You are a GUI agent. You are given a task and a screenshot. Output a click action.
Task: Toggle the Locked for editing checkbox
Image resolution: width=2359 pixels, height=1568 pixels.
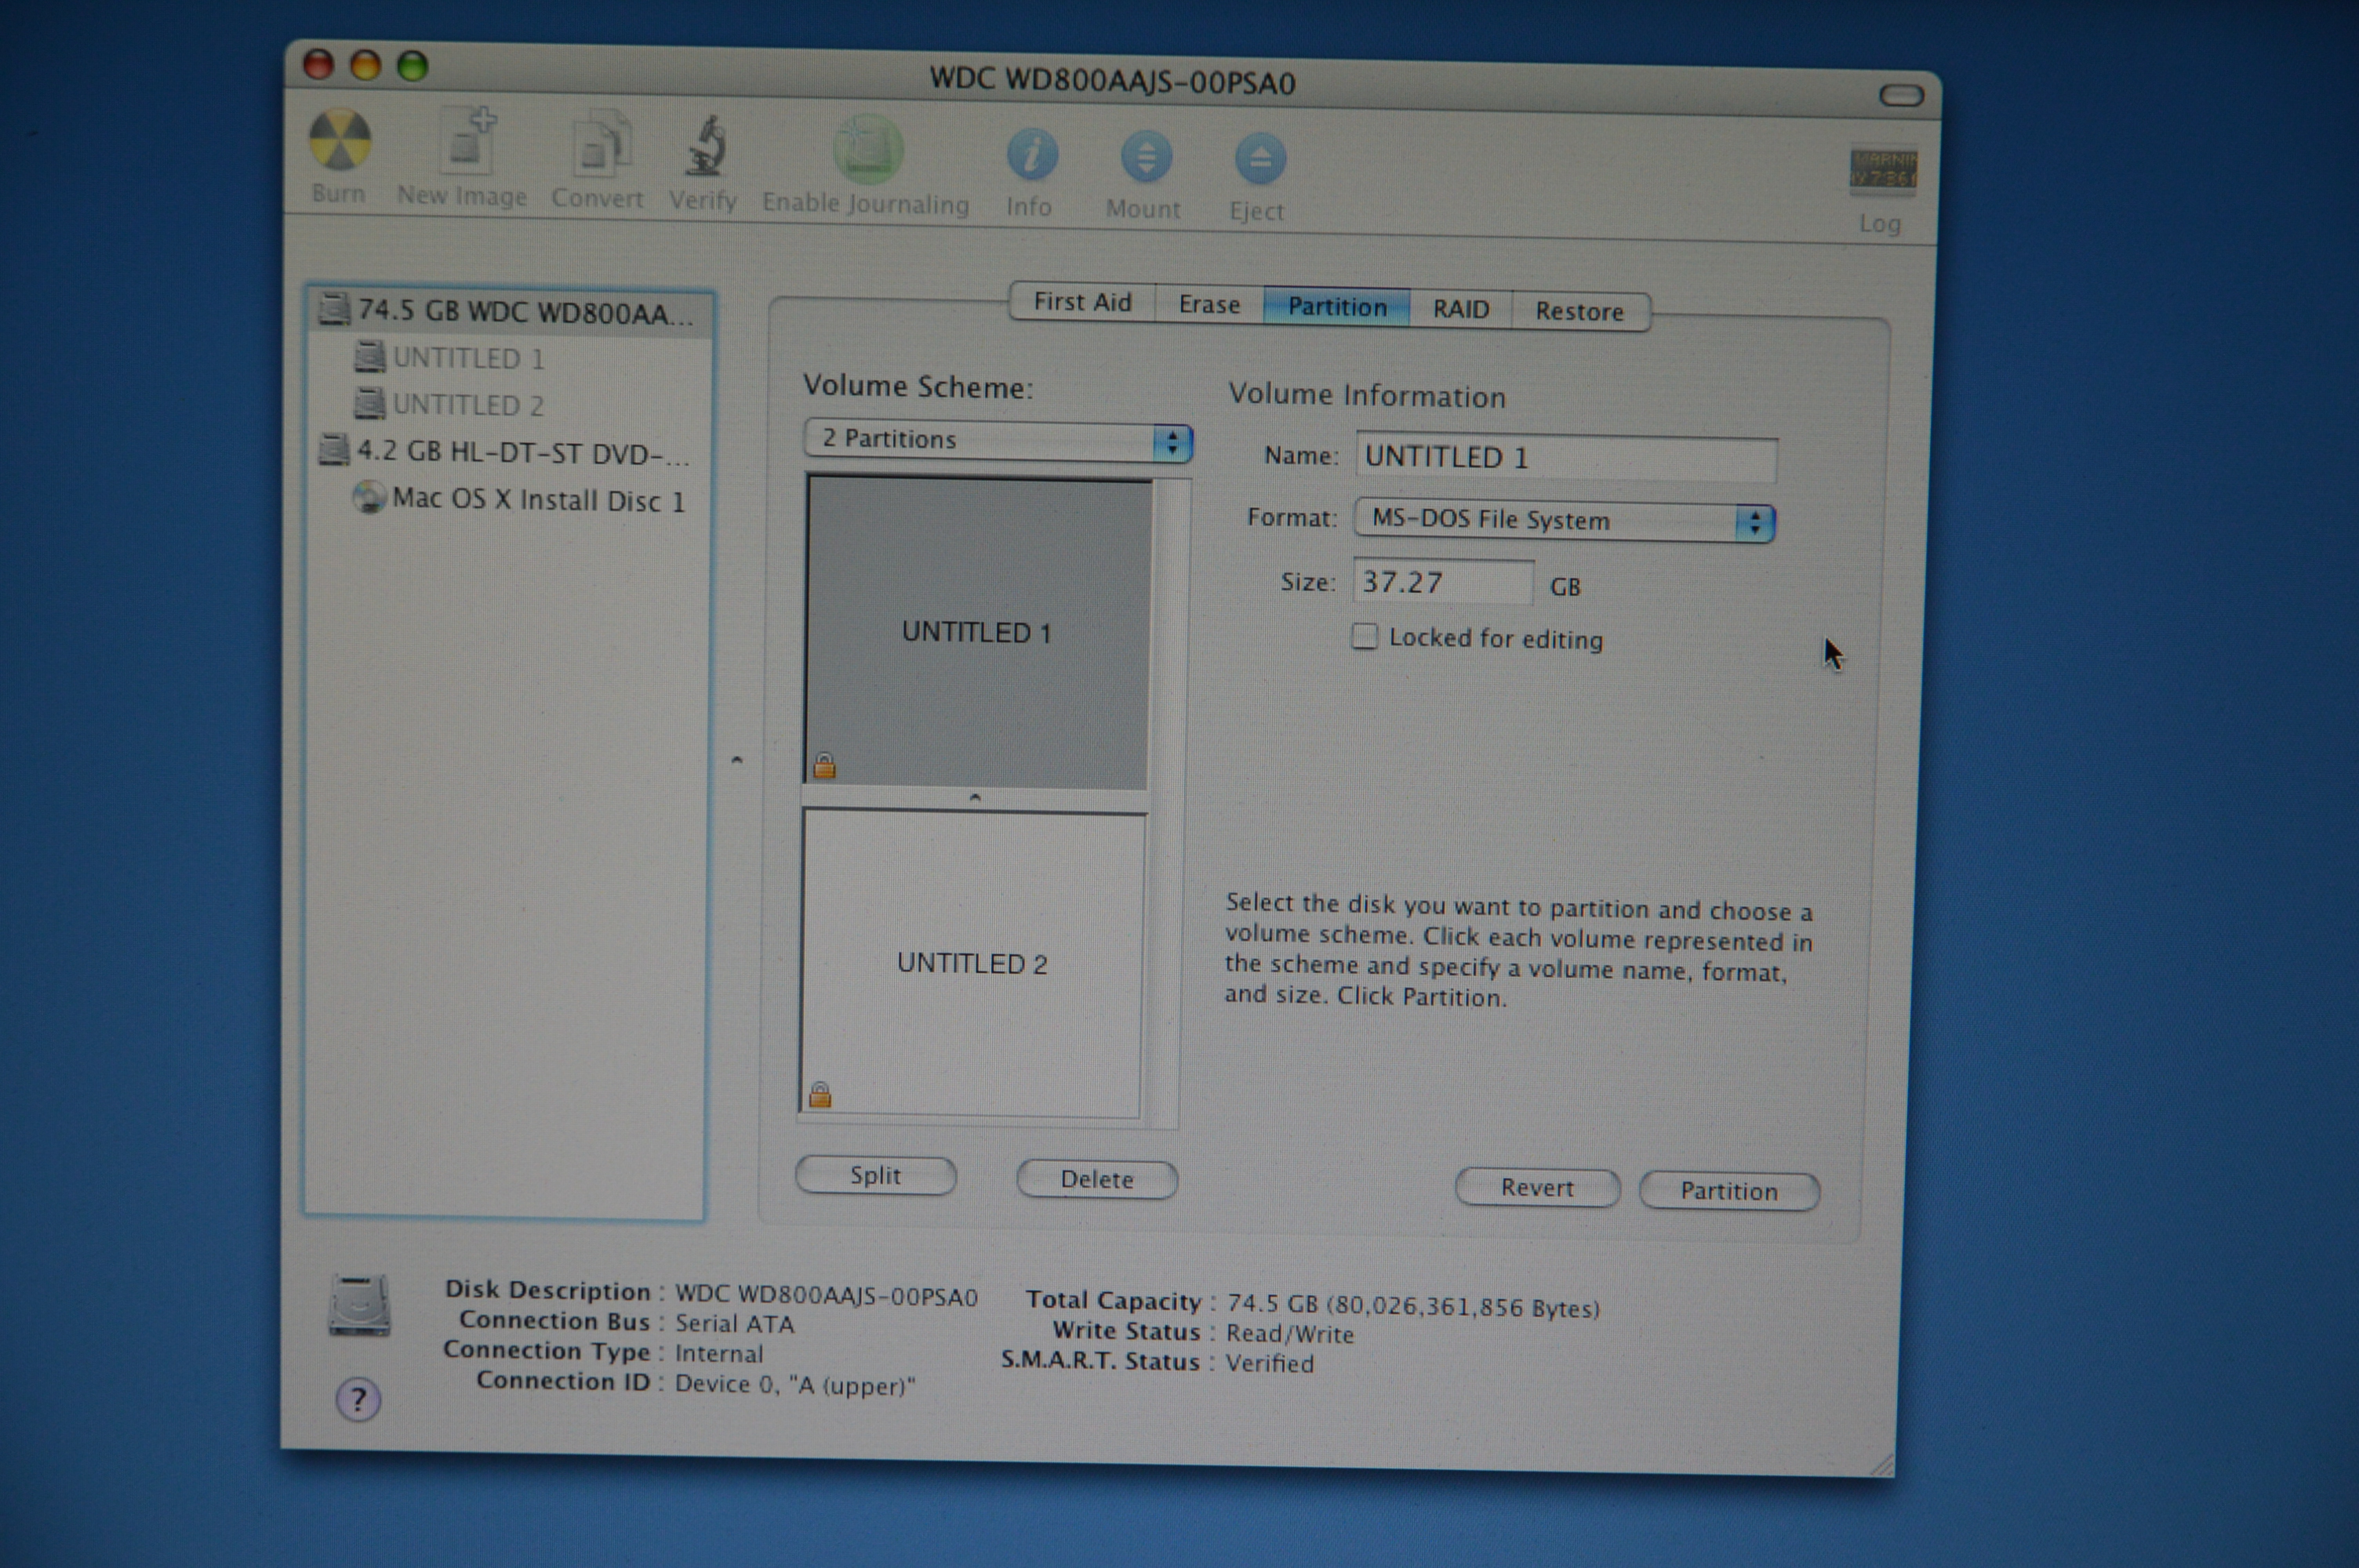pos(1365,636)
